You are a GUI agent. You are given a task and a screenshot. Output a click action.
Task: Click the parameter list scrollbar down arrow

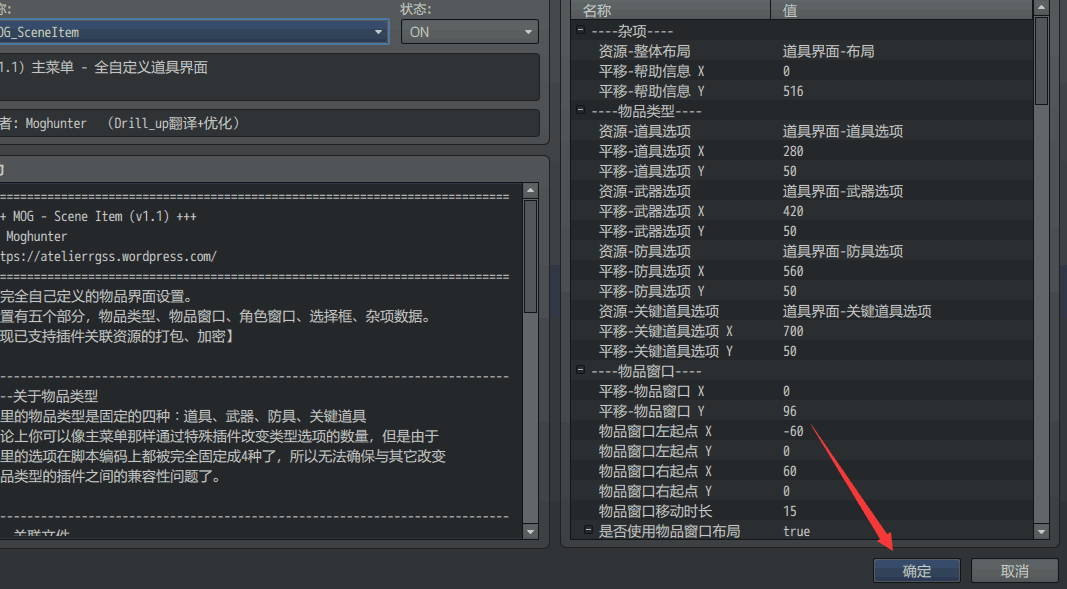pos(1041,533)
